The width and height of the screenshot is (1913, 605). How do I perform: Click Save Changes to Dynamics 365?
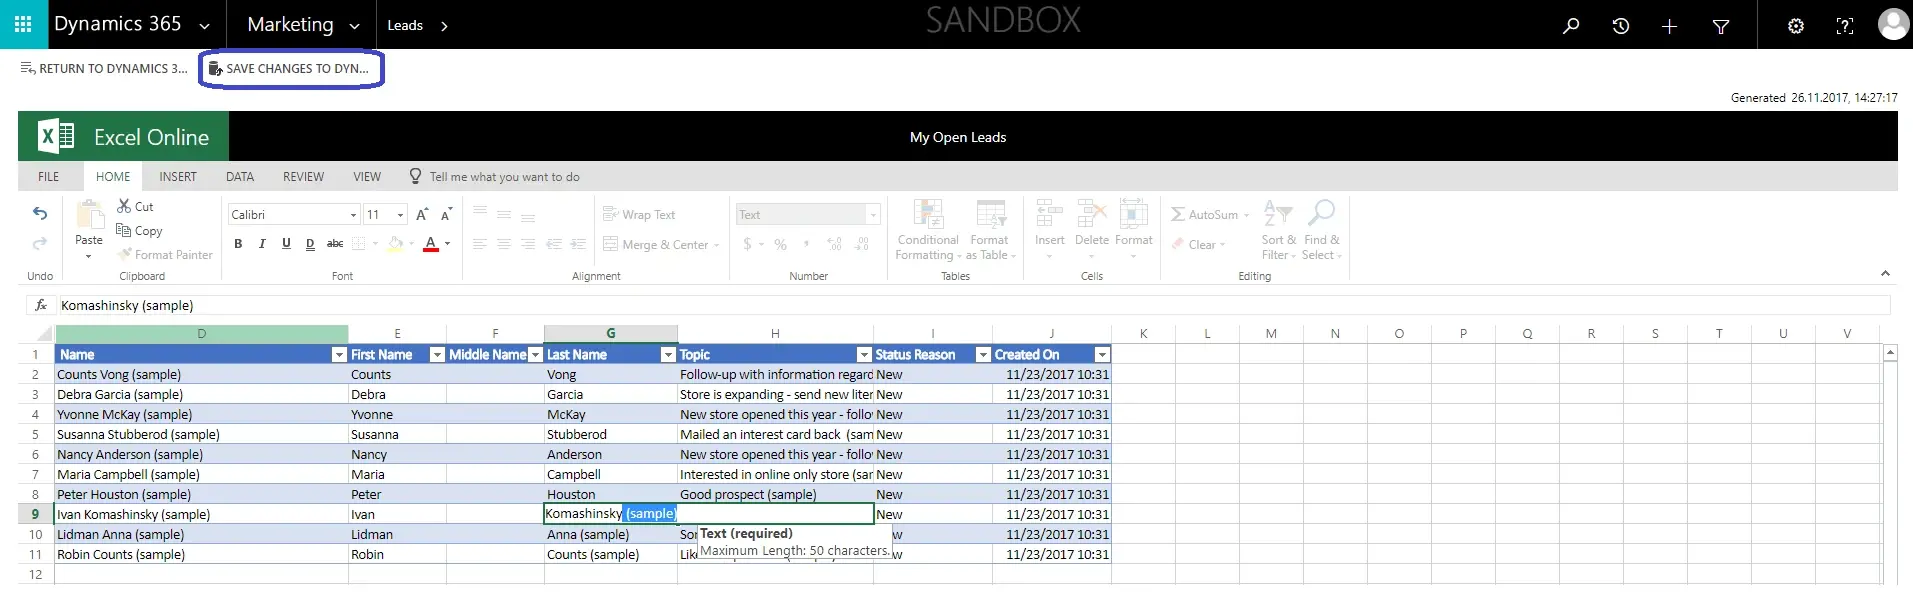coord(289,68)
